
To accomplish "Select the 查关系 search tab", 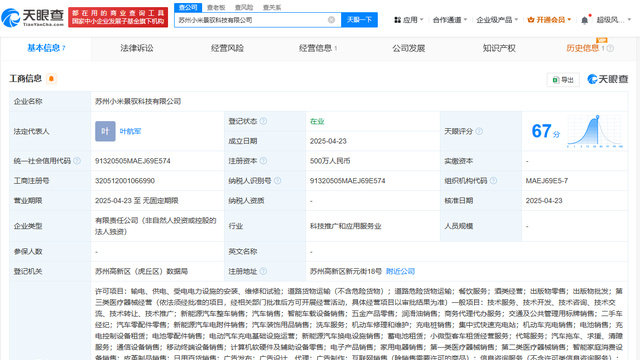I will 272,7.
